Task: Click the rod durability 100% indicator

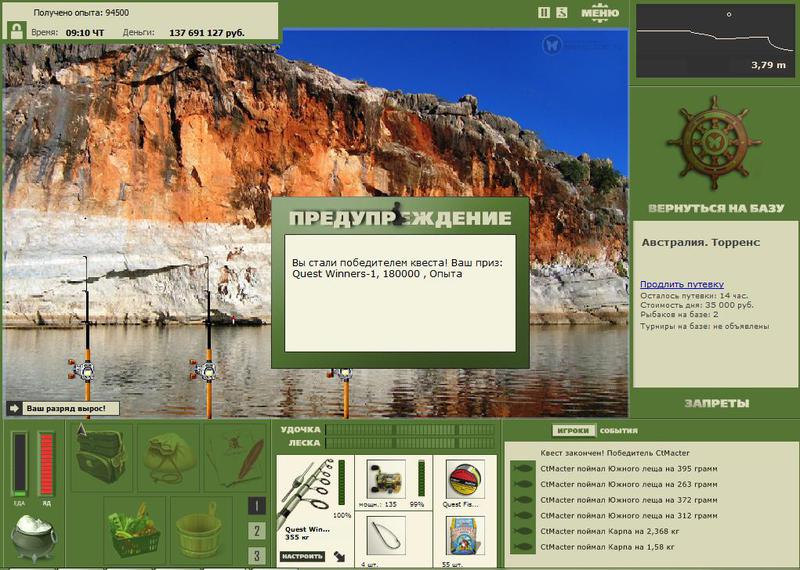Action: (x=342, y=515)
